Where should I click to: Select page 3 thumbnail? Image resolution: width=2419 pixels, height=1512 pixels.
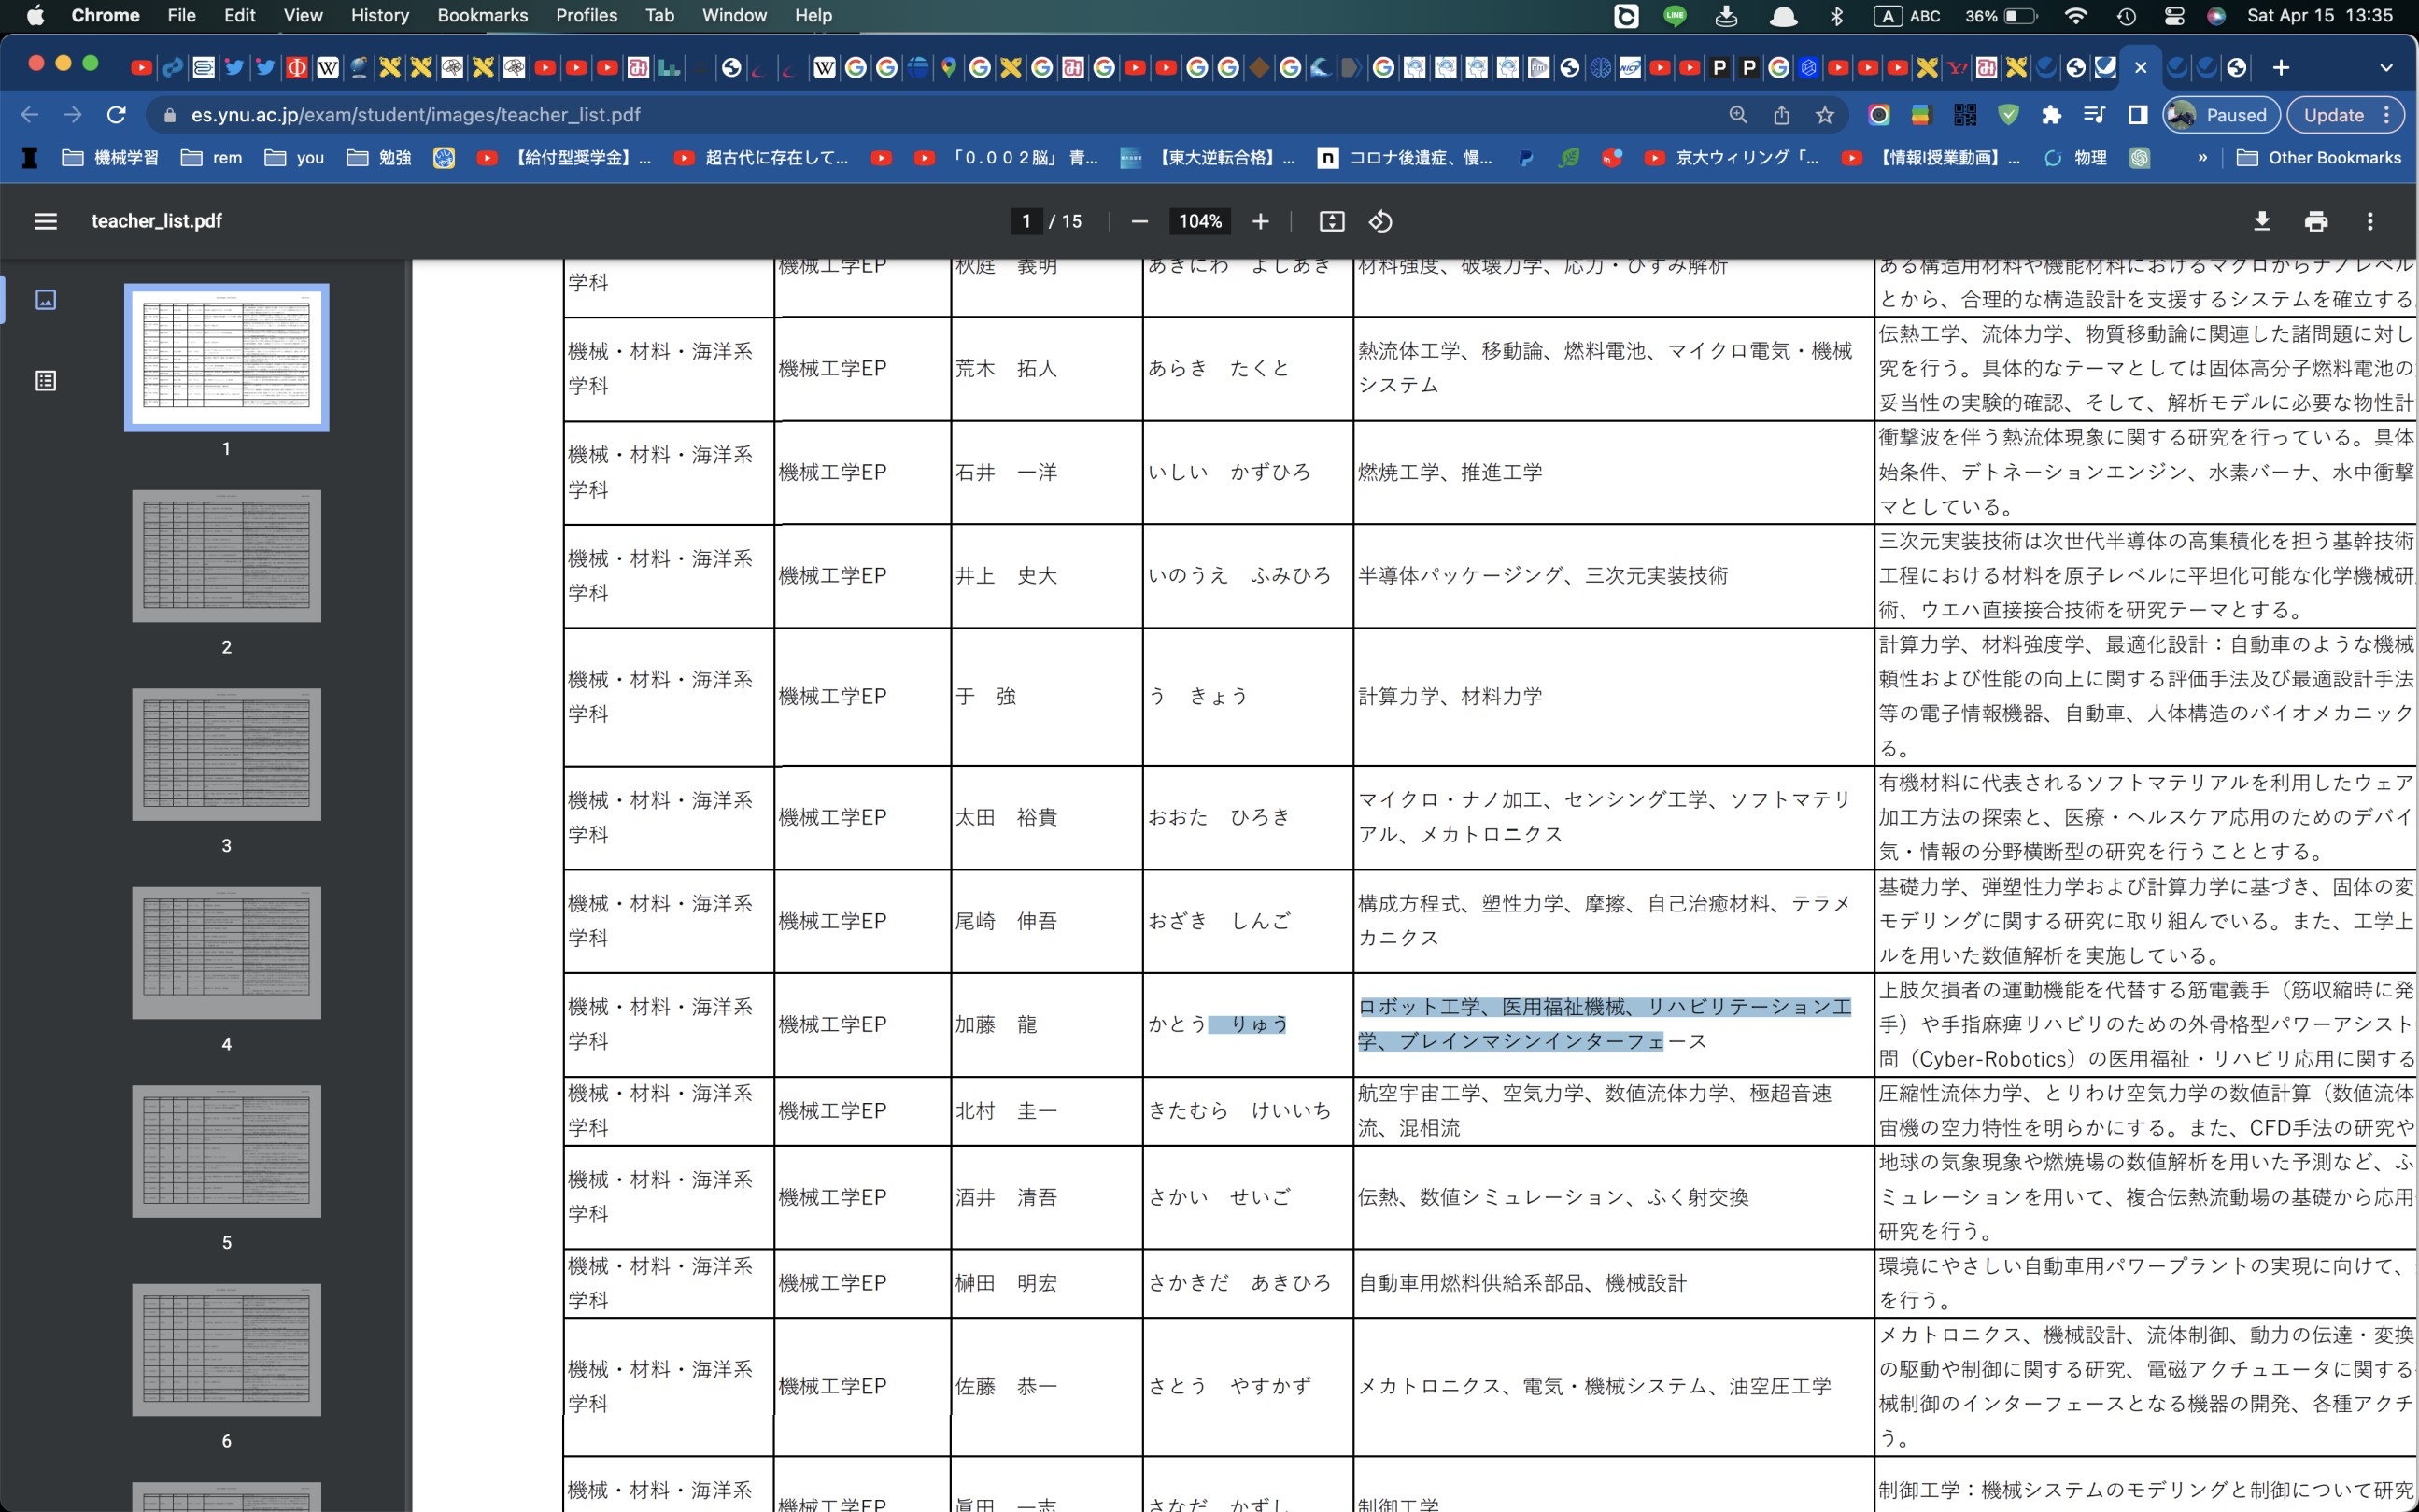pos(226,754)
